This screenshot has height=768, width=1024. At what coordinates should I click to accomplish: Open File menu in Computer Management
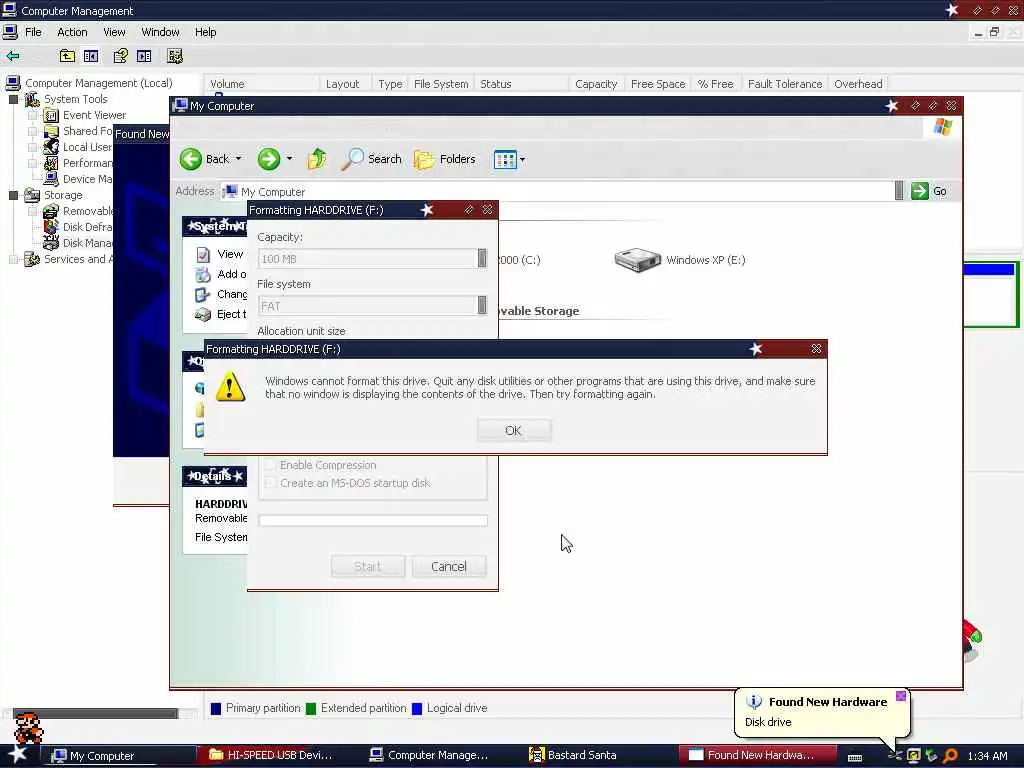[x=33, y=32]
